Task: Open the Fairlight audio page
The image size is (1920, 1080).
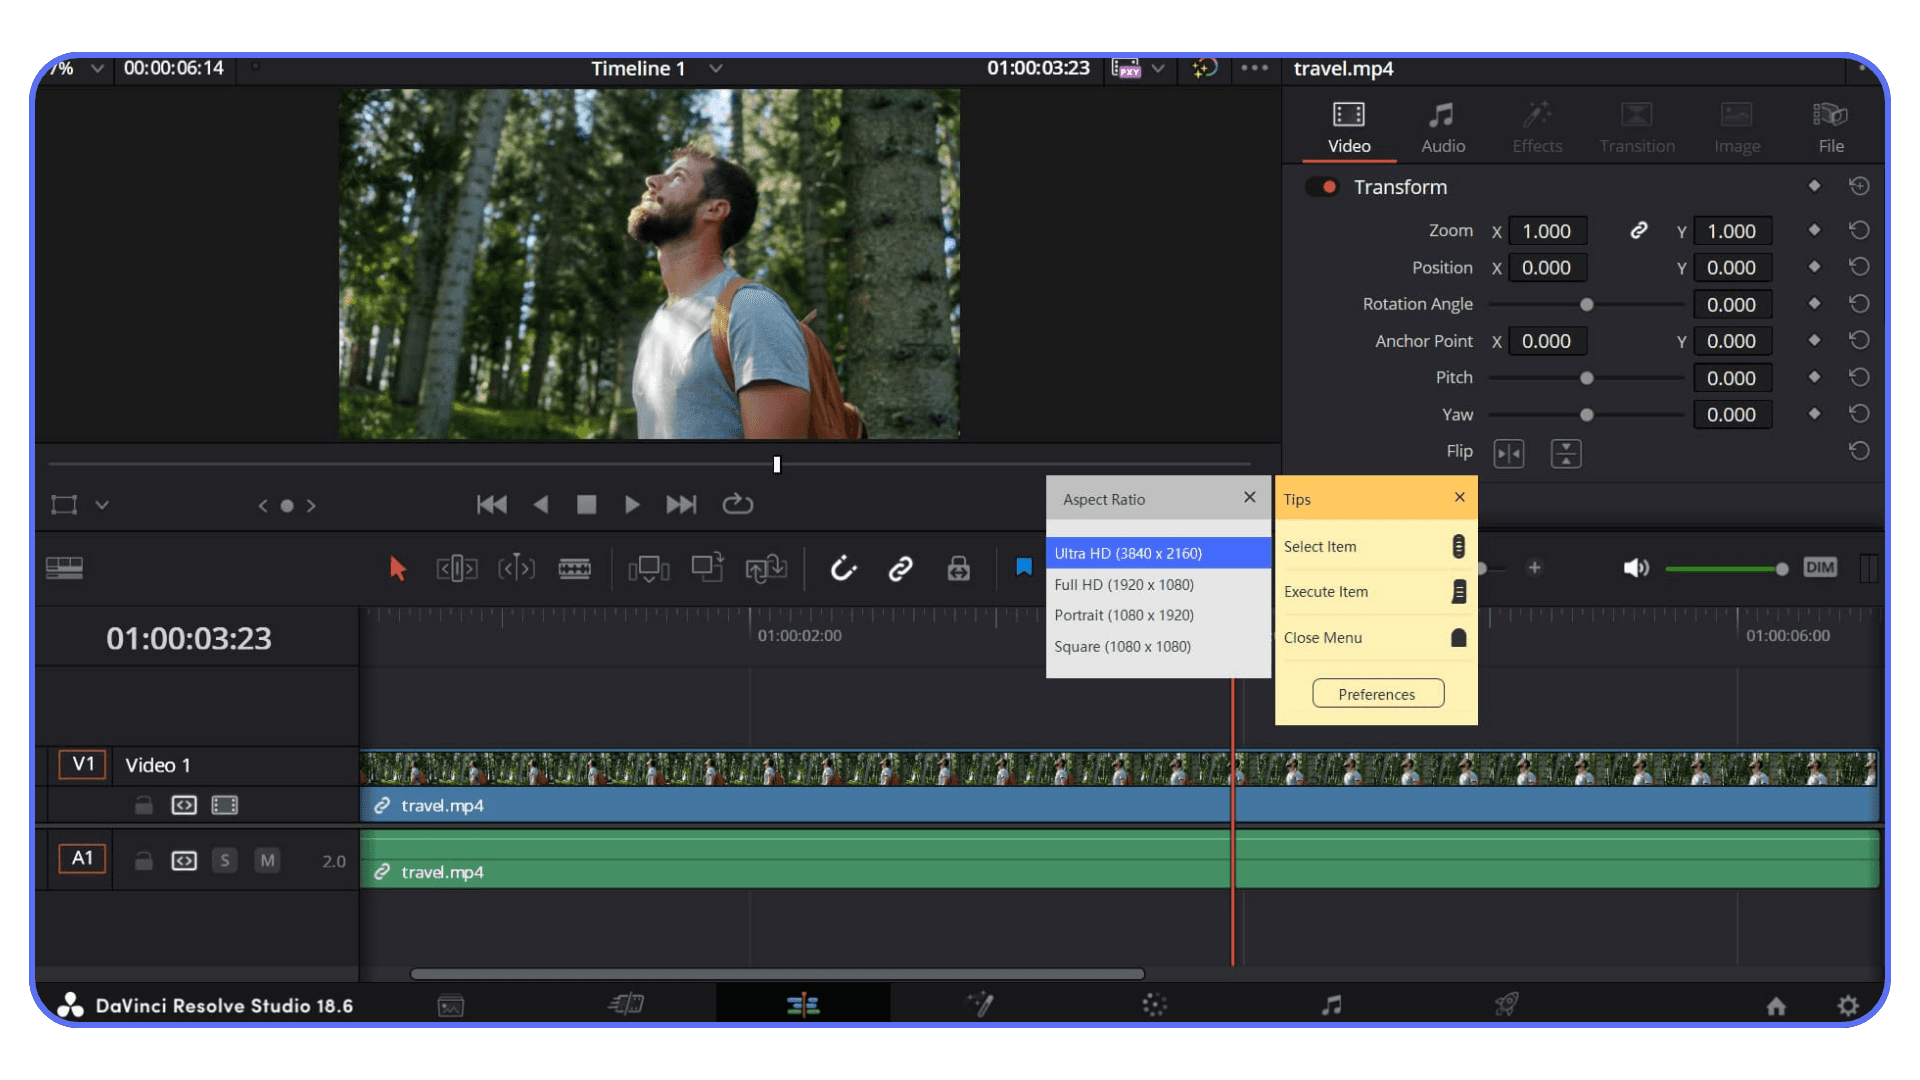Action: 1331,1004
